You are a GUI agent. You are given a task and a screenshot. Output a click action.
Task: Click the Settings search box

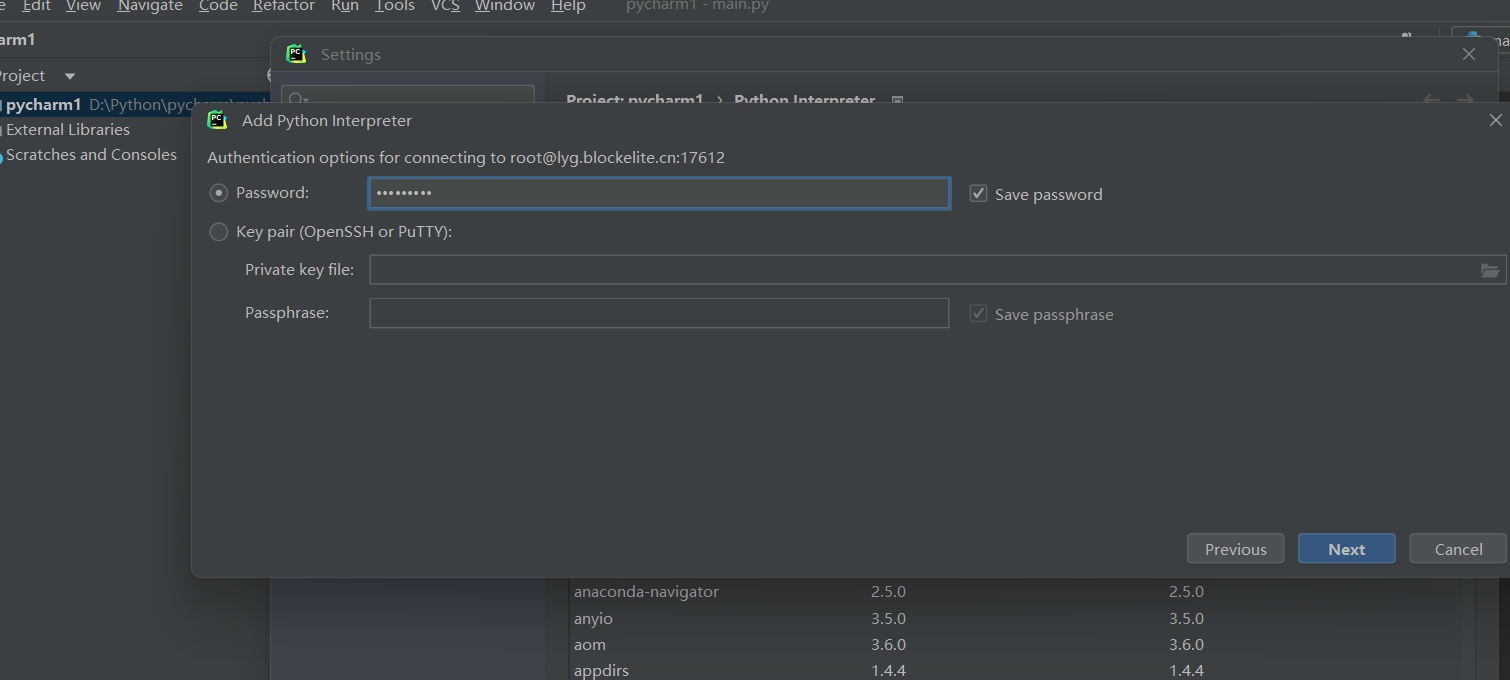pyautogui.click(x=408, y=97)
